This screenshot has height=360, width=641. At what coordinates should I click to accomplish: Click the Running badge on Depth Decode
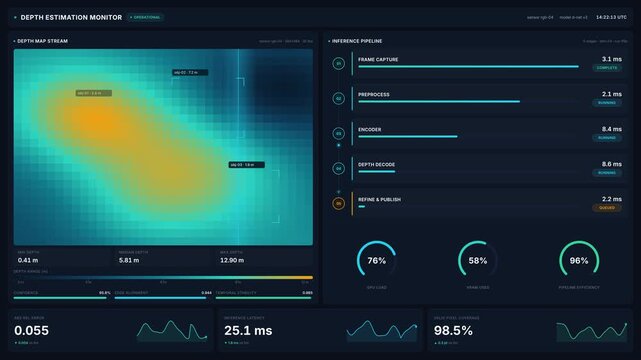coord(607,173)
